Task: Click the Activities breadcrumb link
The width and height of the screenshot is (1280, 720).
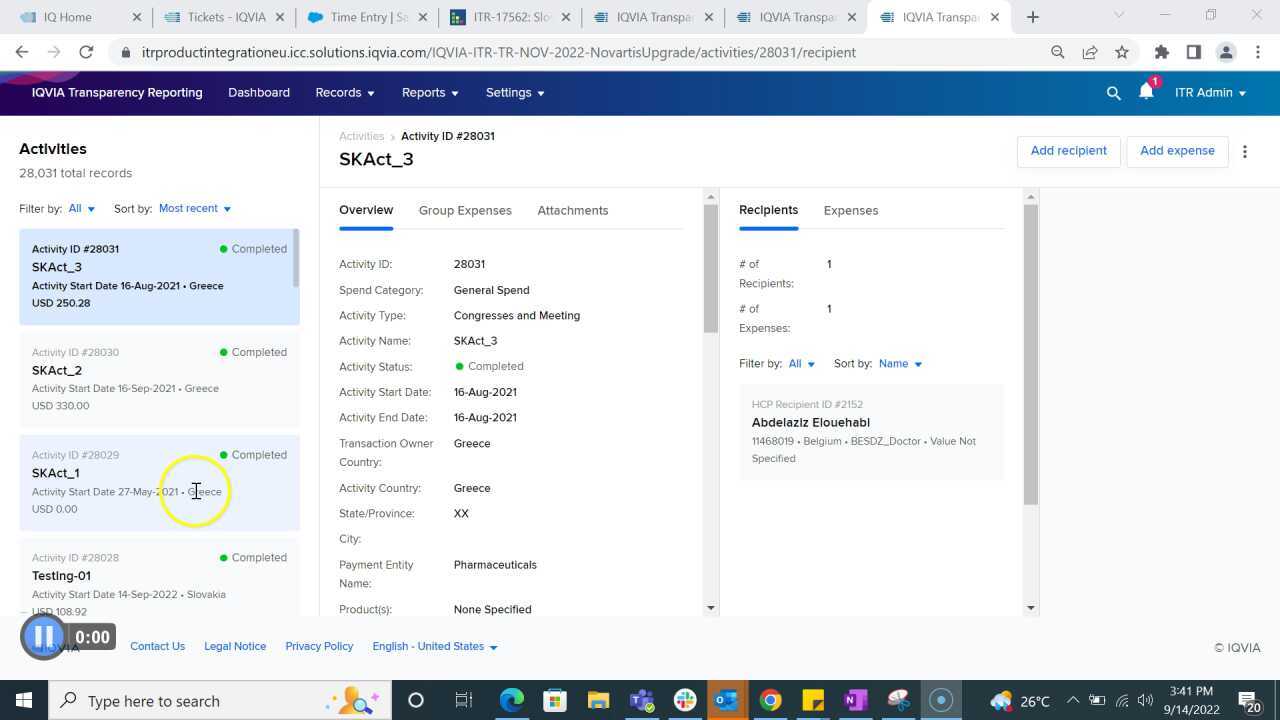Action: [361, 136]
